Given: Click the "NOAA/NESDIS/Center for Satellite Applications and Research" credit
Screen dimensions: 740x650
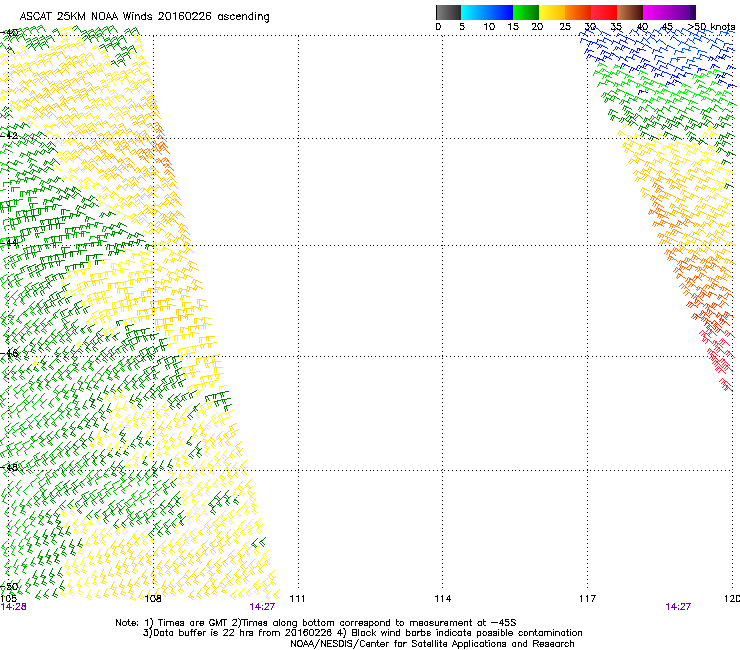Looking at the screenshot, I should coord(432,644).
